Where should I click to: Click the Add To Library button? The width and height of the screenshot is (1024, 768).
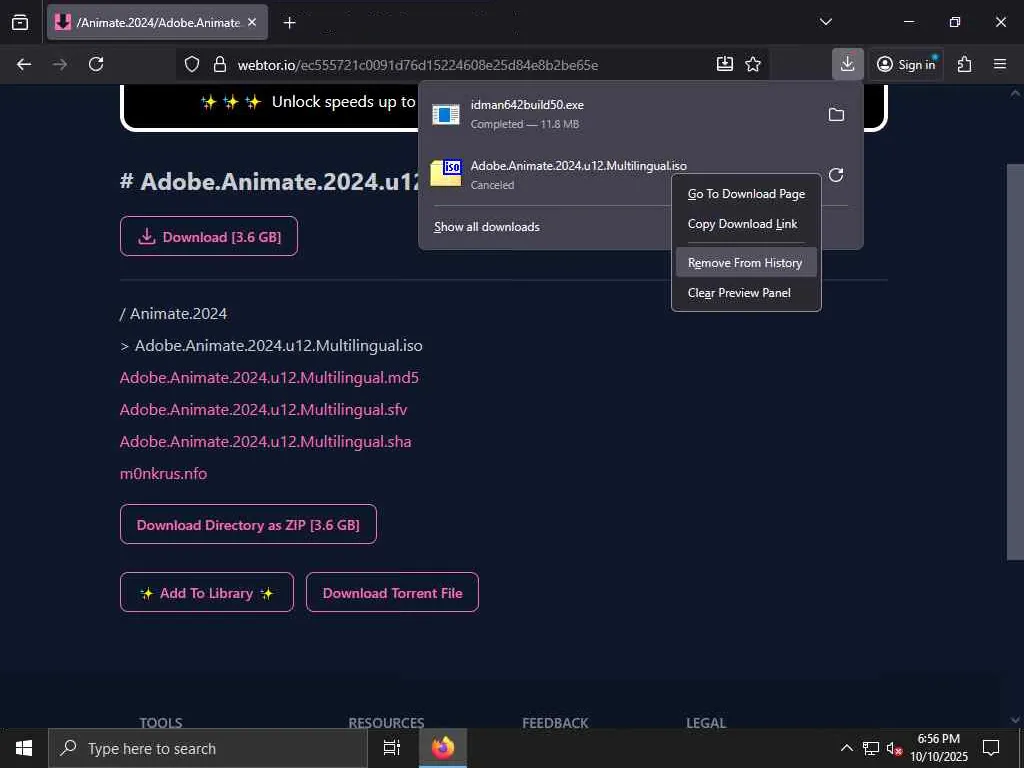tap(206, 592)
